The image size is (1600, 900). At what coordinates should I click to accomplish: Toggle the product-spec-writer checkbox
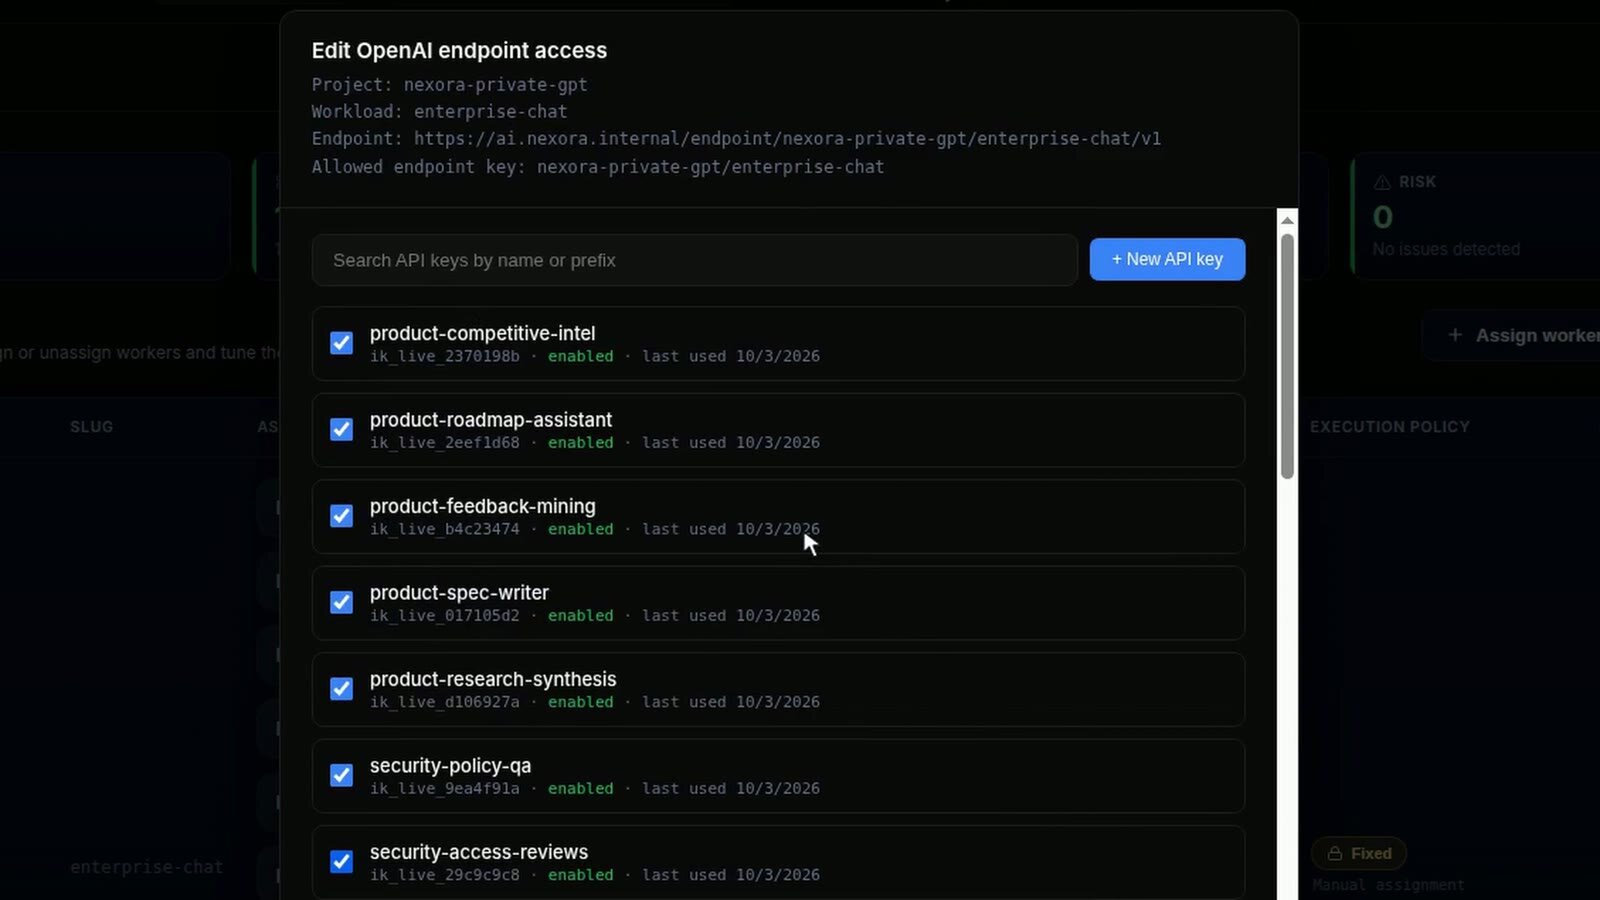coord(341,602)
